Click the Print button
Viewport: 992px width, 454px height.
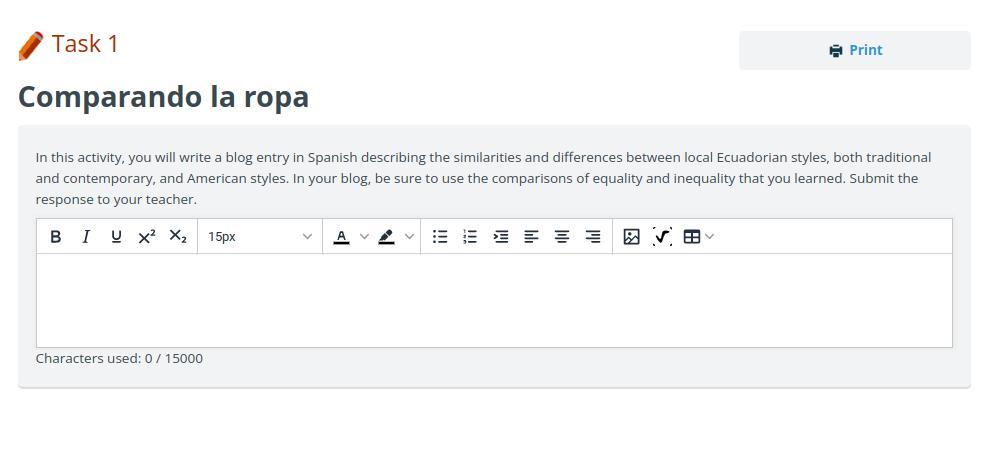pos(855,50)
